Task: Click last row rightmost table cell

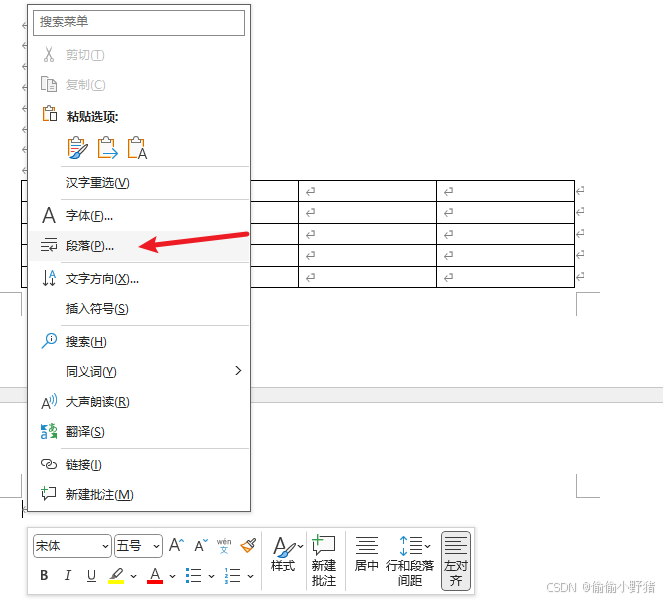Action: 505,277
